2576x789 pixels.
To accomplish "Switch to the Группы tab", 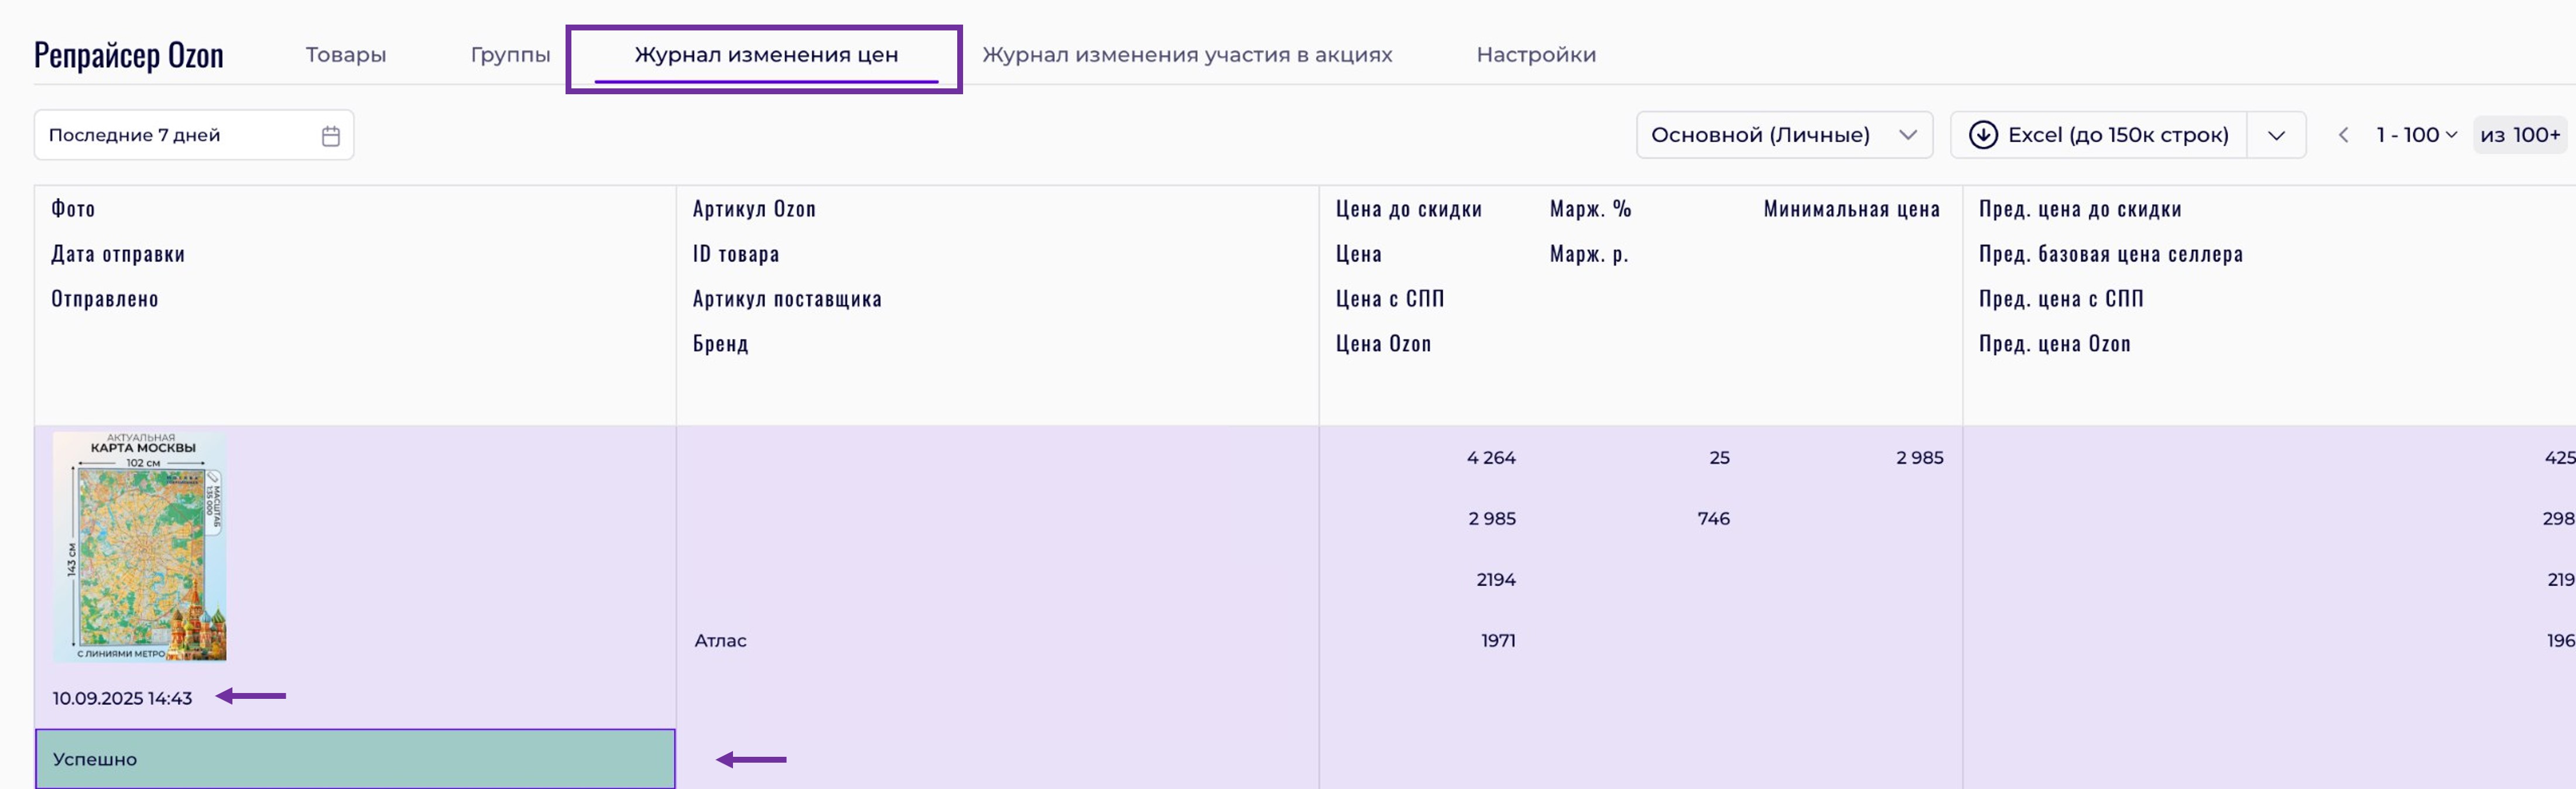I will pos(510,55).
